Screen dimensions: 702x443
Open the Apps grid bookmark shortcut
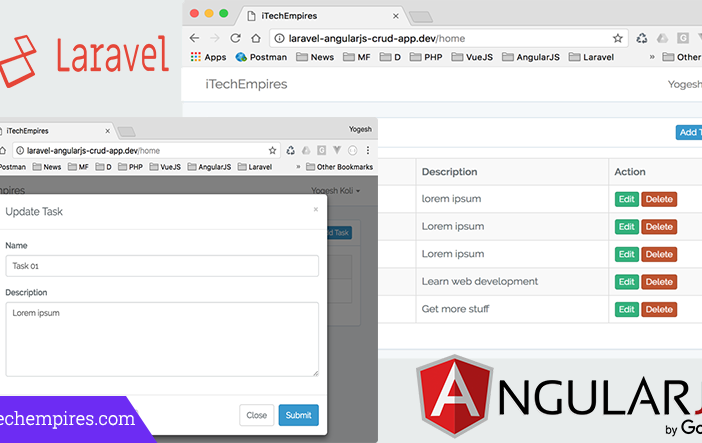point(208,57)
